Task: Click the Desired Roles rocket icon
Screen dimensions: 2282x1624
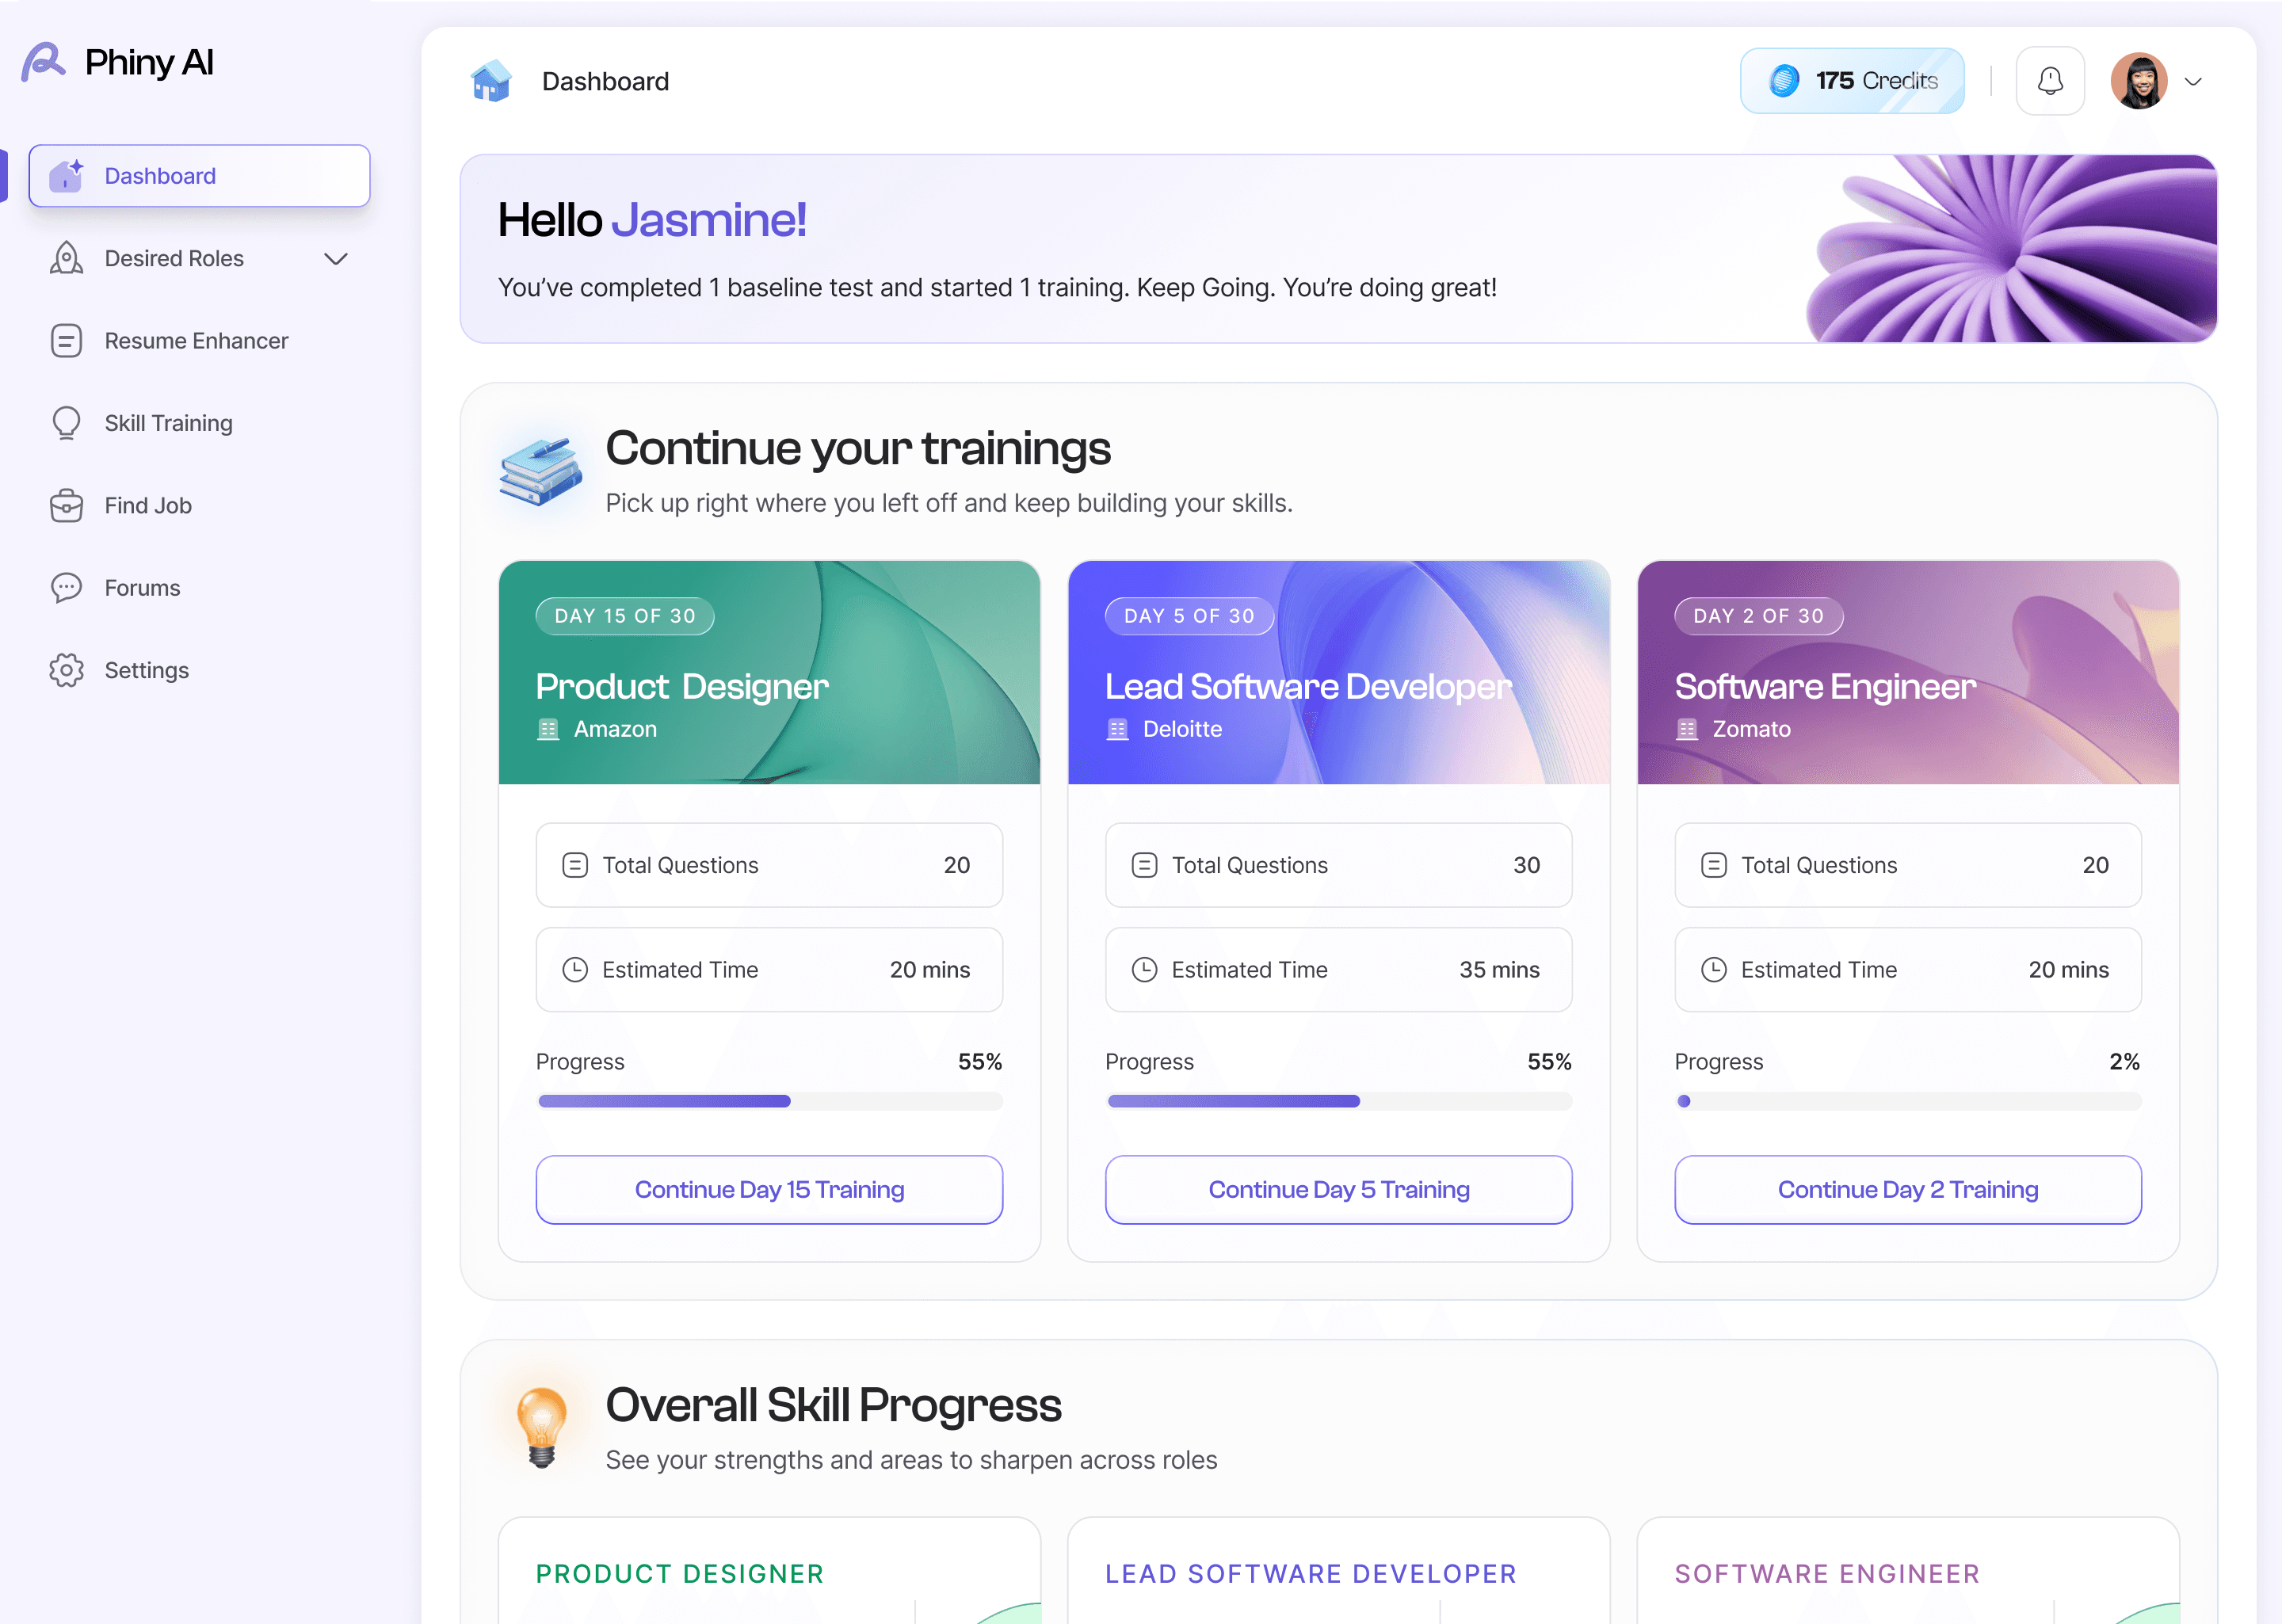Action: (66, 258)
